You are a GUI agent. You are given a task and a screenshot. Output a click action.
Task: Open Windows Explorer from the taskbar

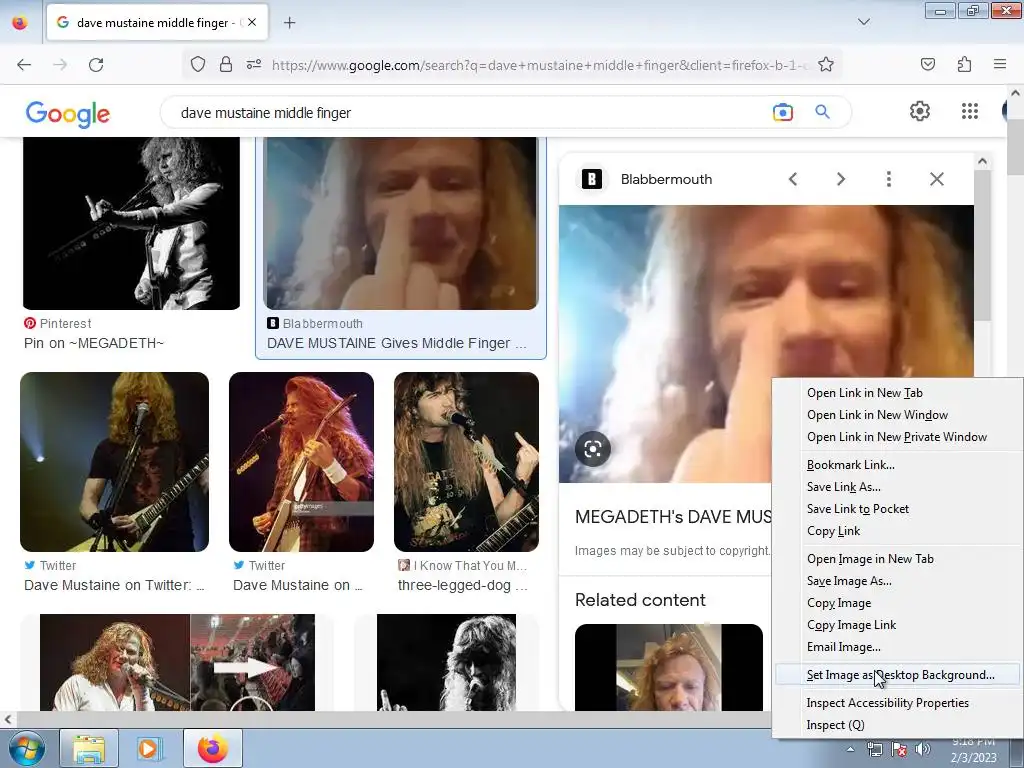(89, 748)
